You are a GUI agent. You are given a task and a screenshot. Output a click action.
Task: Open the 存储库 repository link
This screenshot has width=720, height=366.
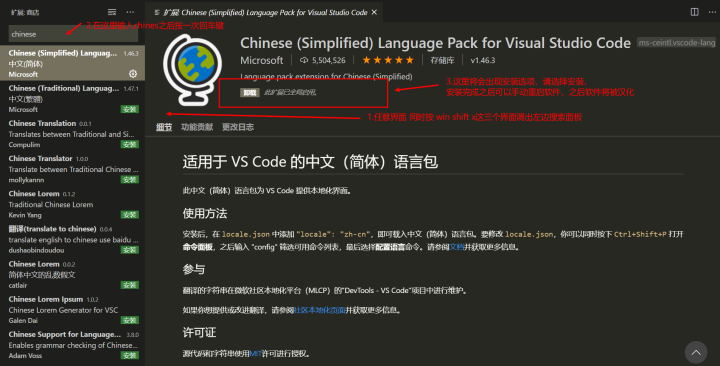[442, 60]
